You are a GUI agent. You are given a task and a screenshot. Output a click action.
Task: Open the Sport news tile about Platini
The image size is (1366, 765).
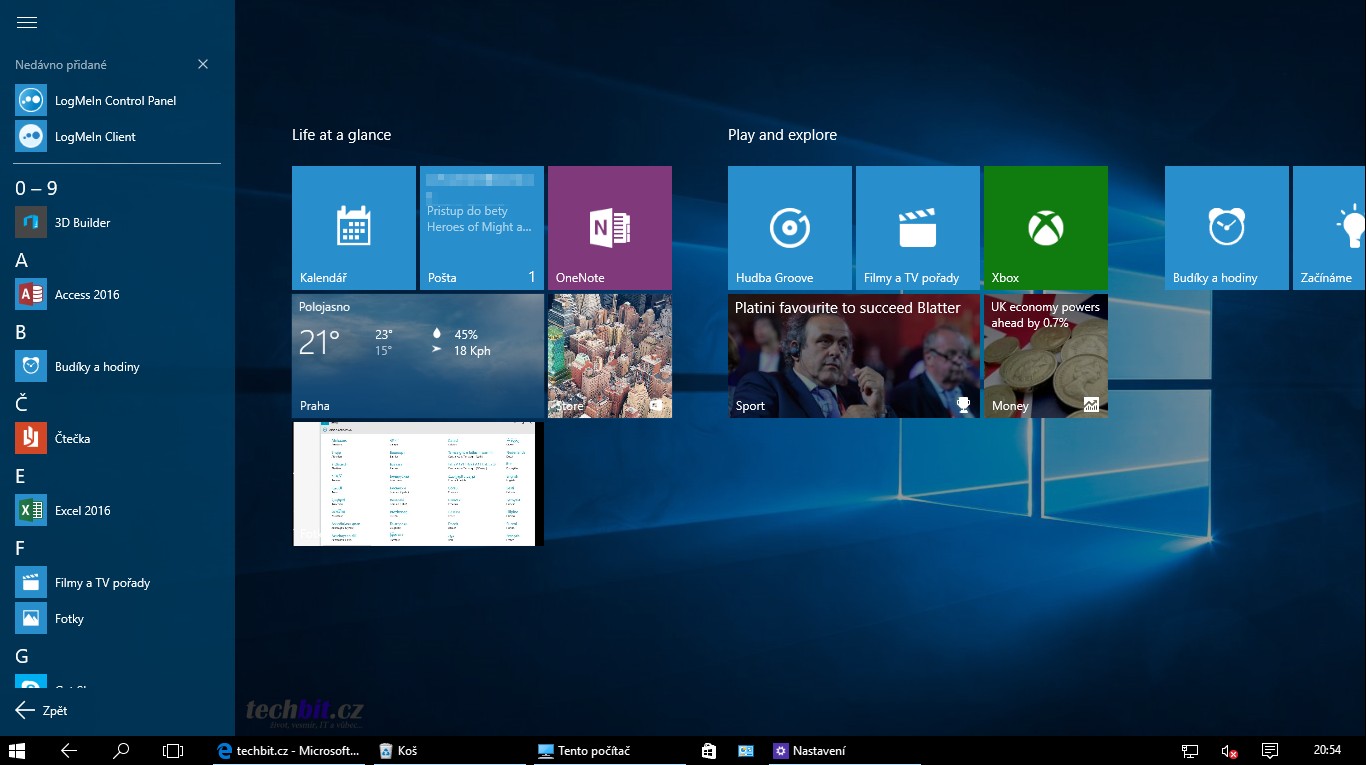pos(853,356)
